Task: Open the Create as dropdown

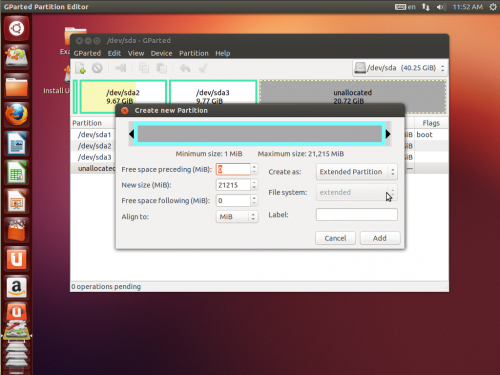Action: coord(357,172)
